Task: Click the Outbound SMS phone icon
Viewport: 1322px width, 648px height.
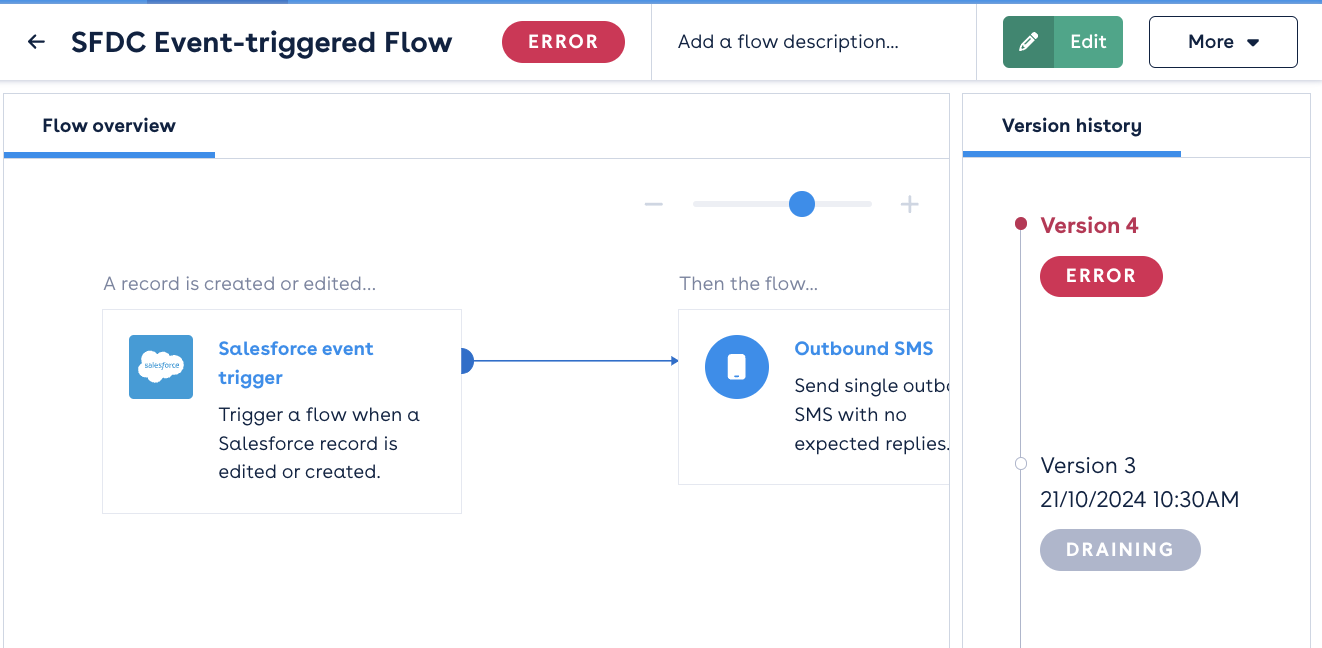Action: coord(737,367)
